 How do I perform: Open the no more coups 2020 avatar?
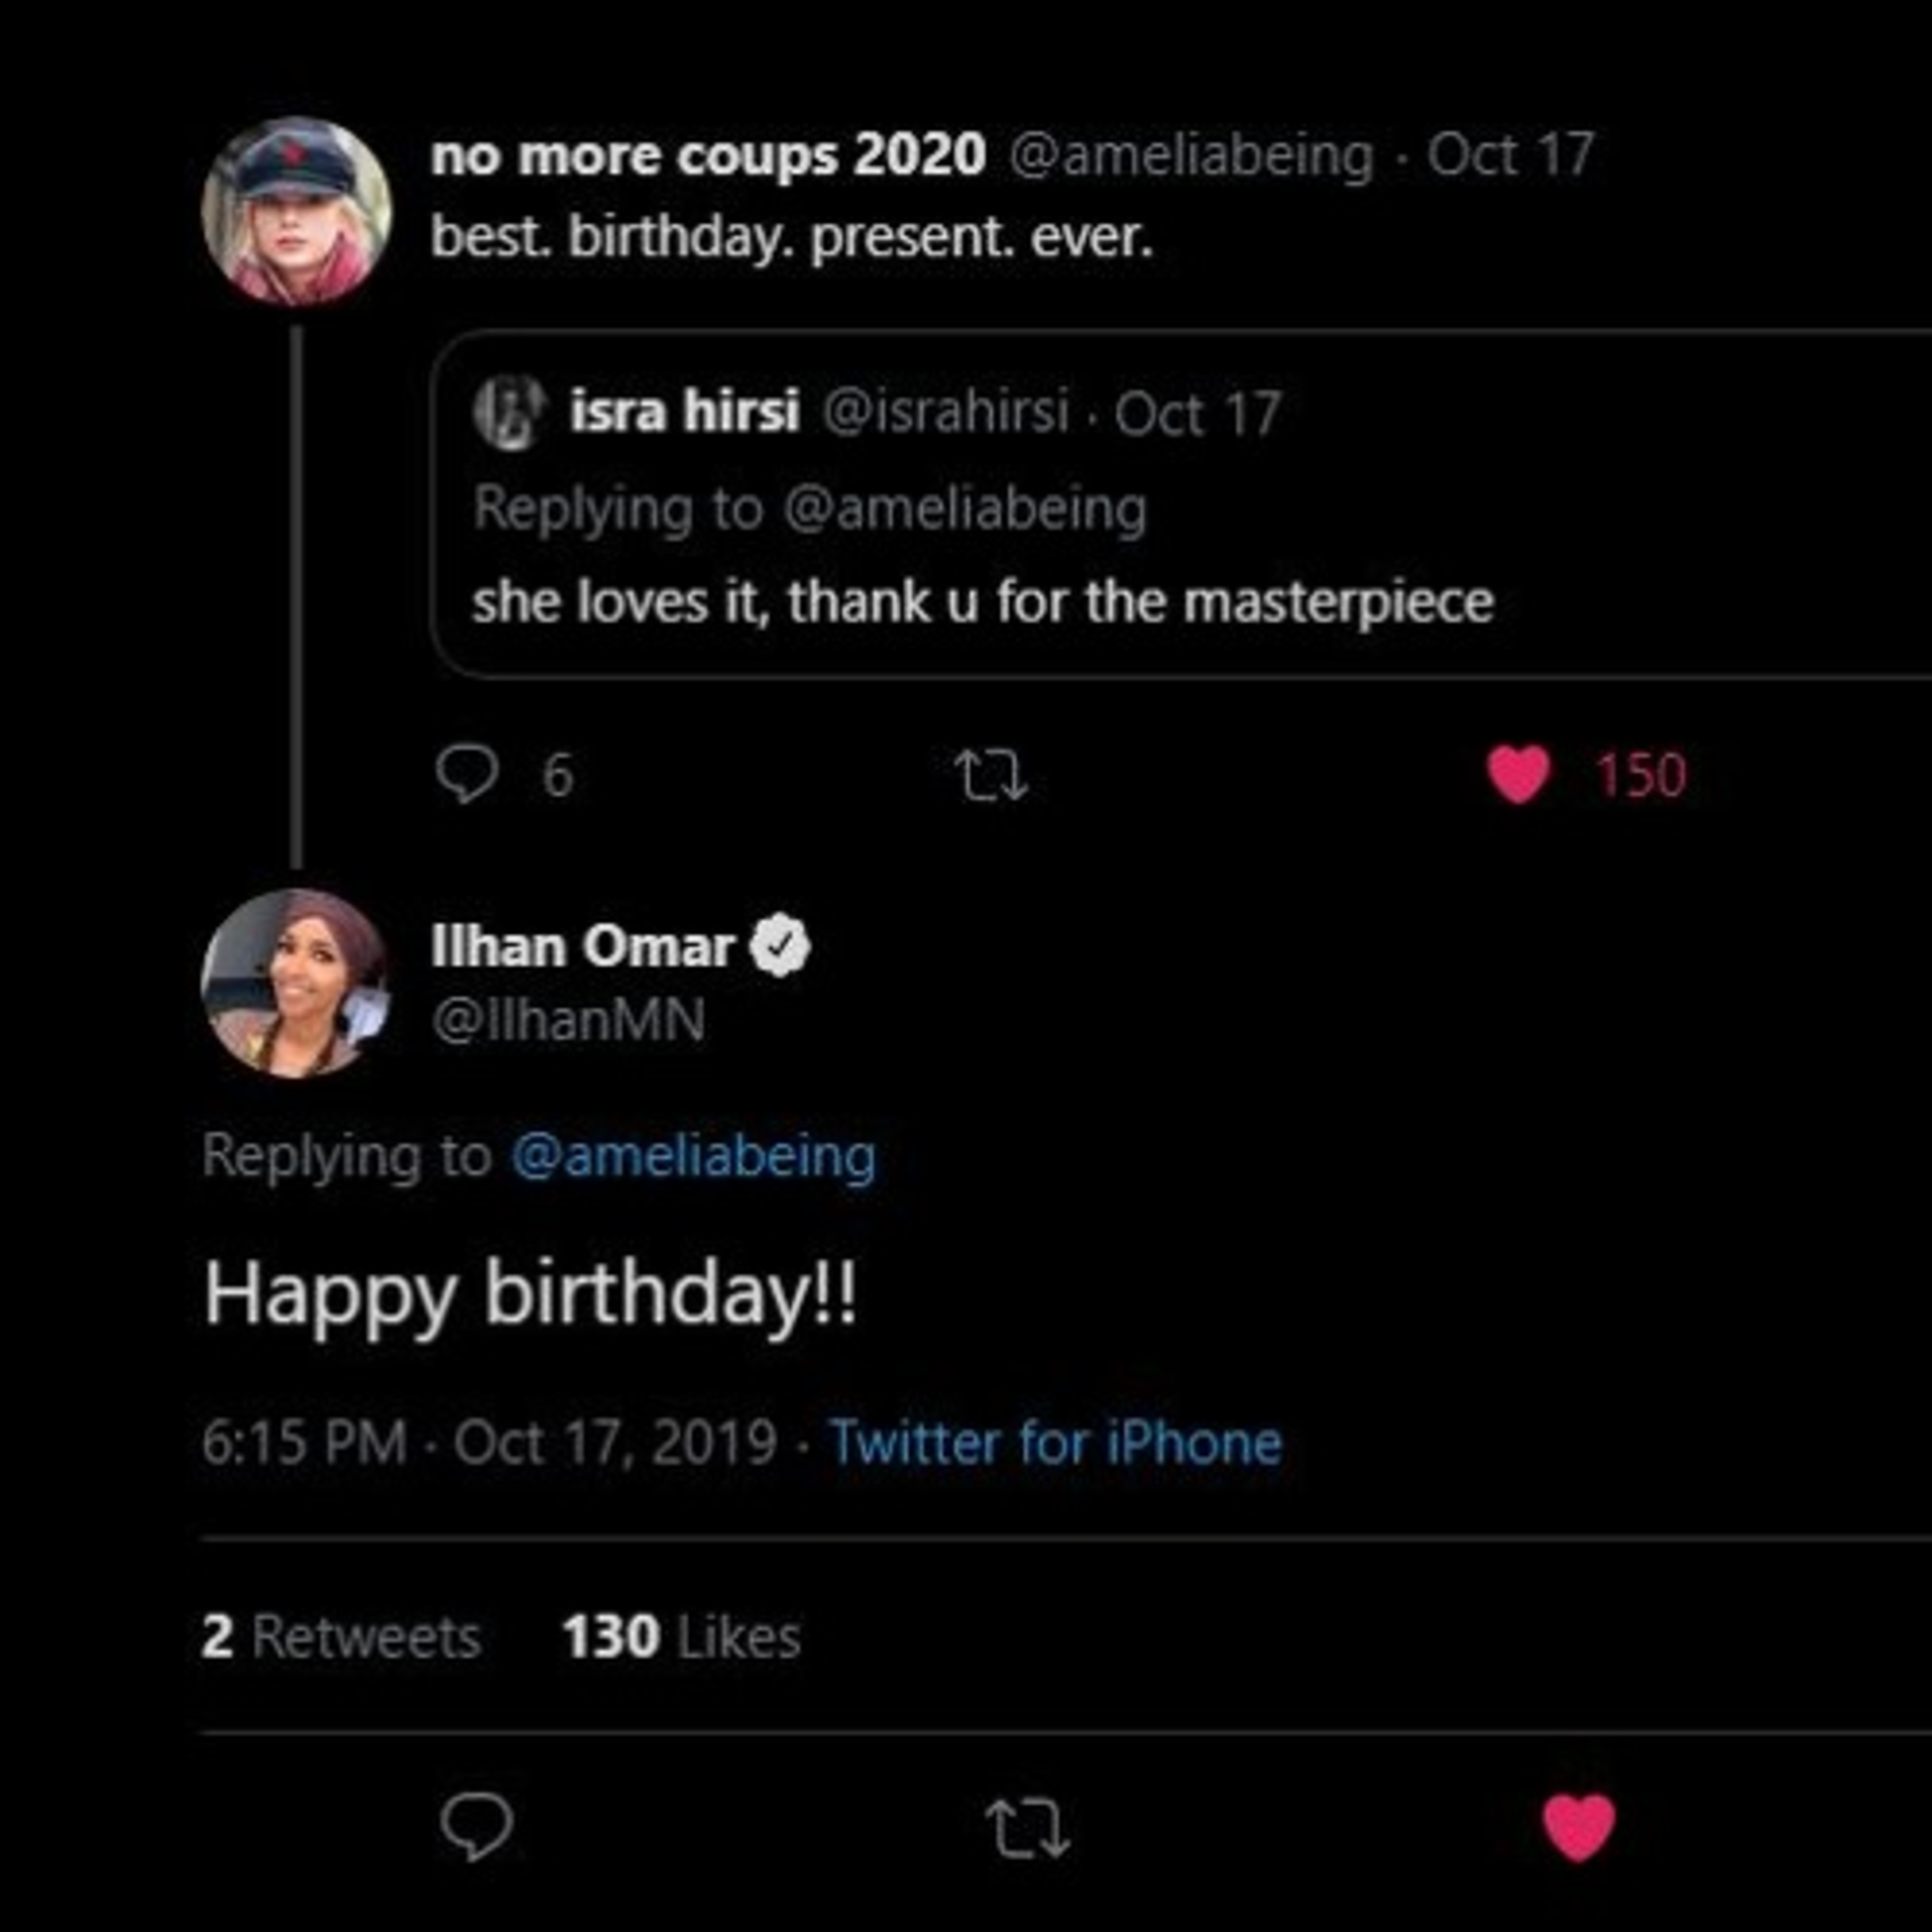coord(296,212)
